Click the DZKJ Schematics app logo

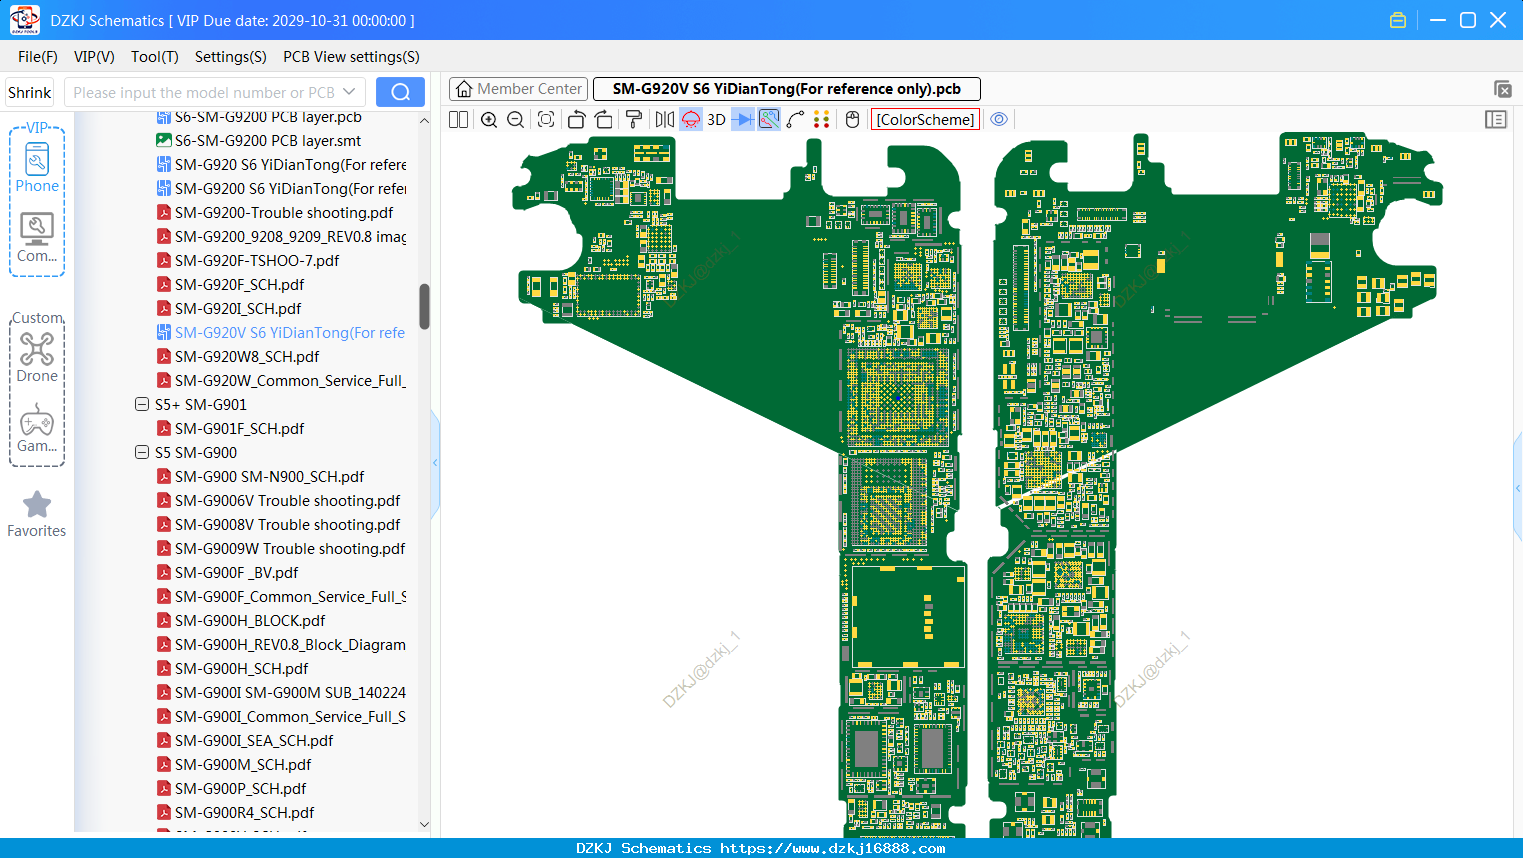coord(24,20)
